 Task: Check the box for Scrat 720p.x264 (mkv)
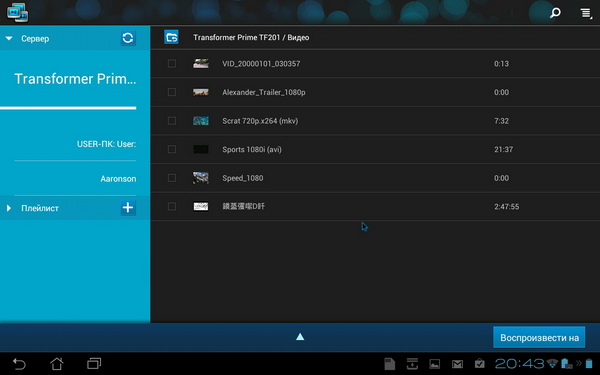pos(172,121)
